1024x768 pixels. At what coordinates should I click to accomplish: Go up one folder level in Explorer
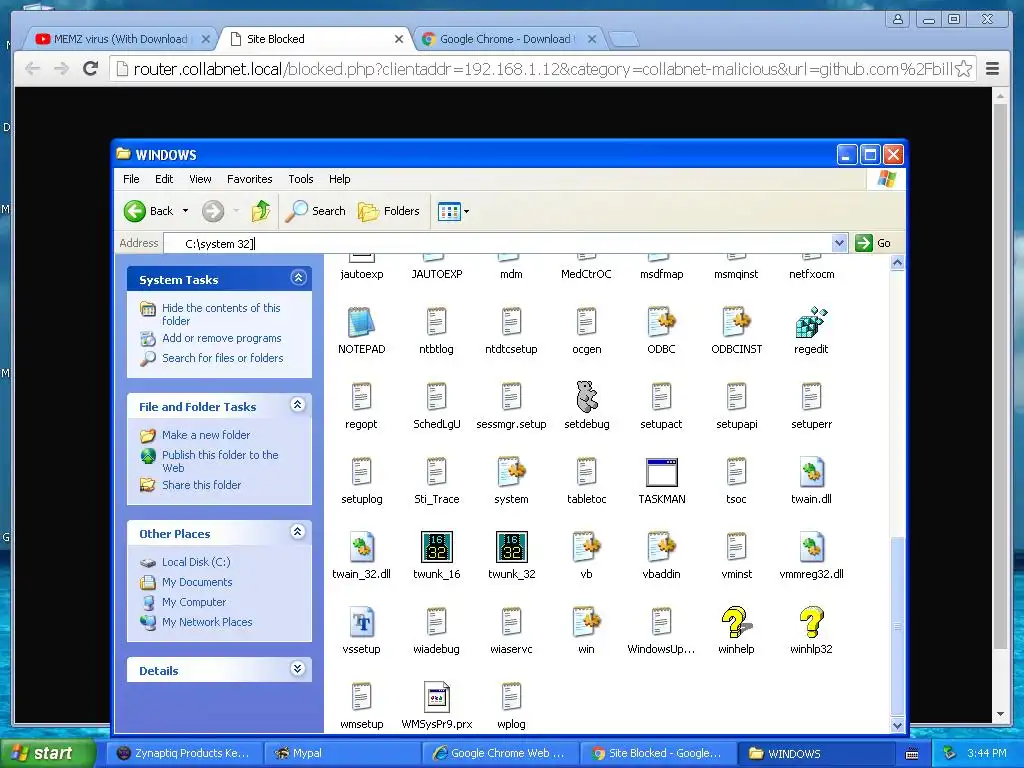click(x=261, y=211)
